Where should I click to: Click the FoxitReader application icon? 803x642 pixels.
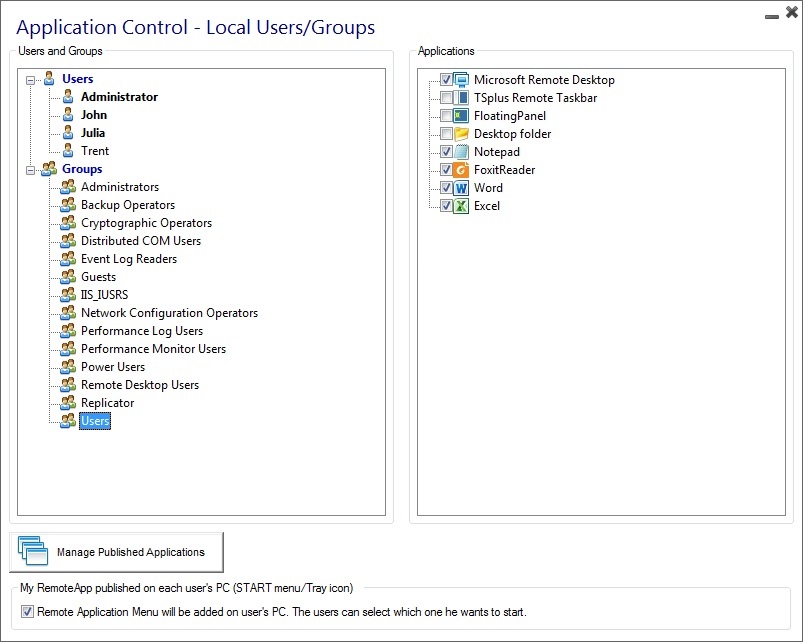point(461,170)
